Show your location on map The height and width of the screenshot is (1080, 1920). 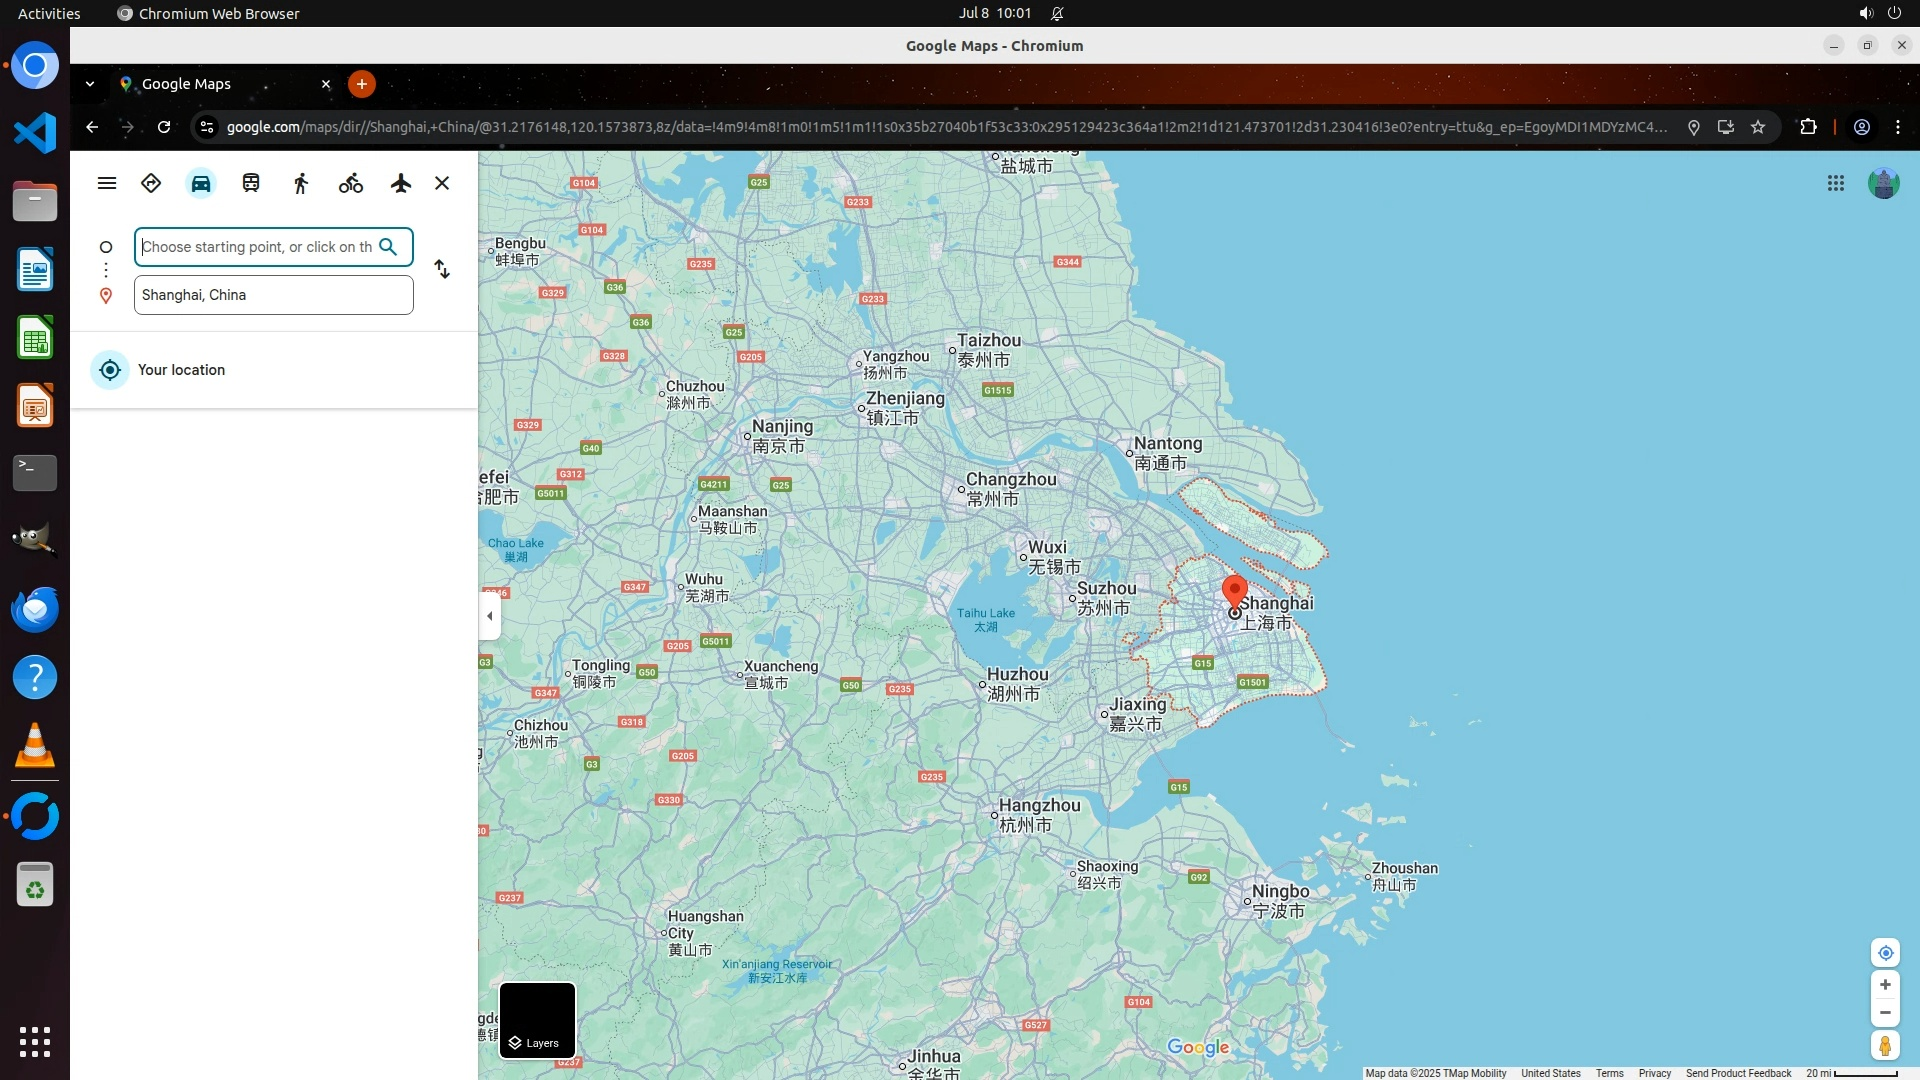[1885, 953]
